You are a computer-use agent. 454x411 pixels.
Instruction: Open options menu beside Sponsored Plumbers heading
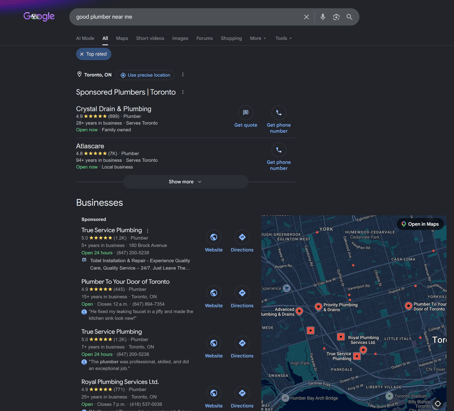(183, 92)
